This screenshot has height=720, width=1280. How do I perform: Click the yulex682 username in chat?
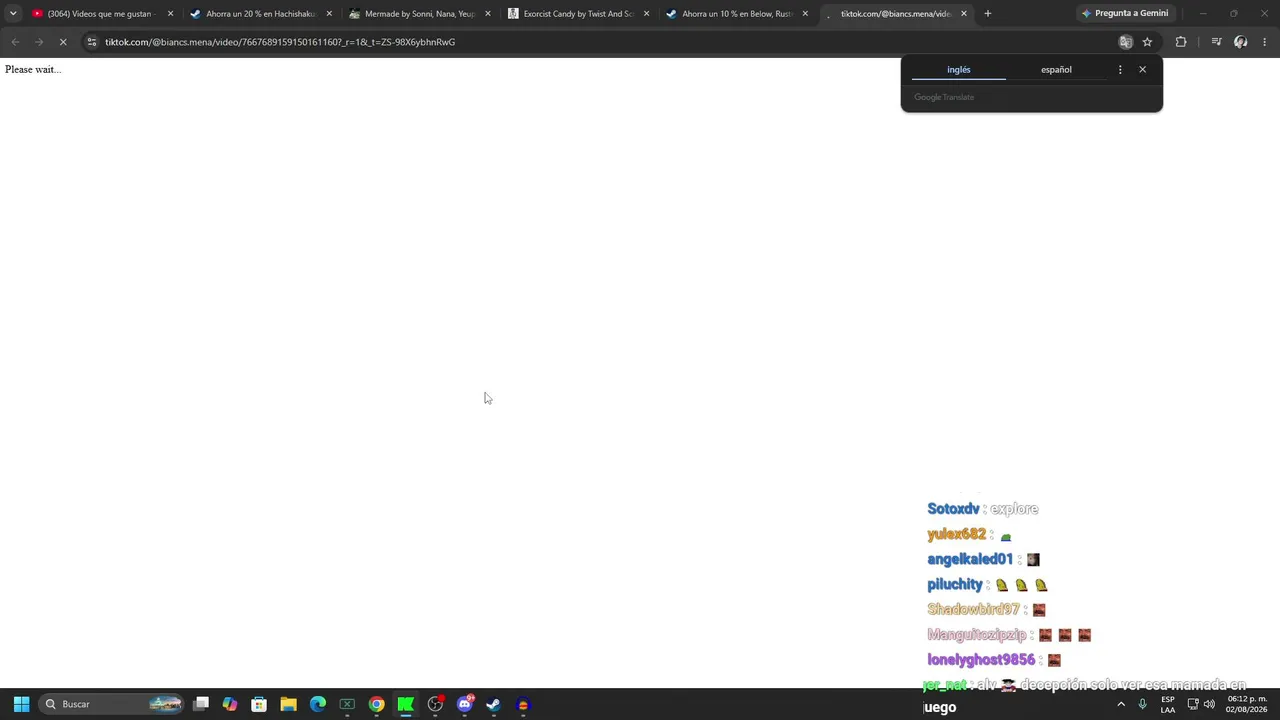957,534
